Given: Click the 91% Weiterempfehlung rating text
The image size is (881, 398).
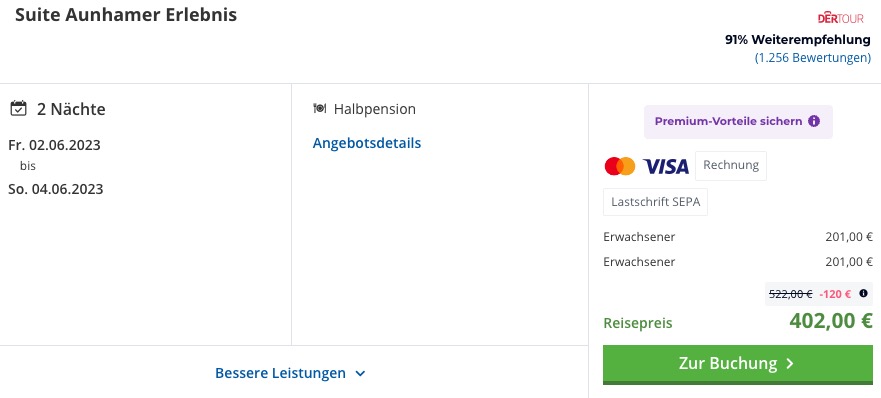Looking at the screenshot, I should [798, 40].
